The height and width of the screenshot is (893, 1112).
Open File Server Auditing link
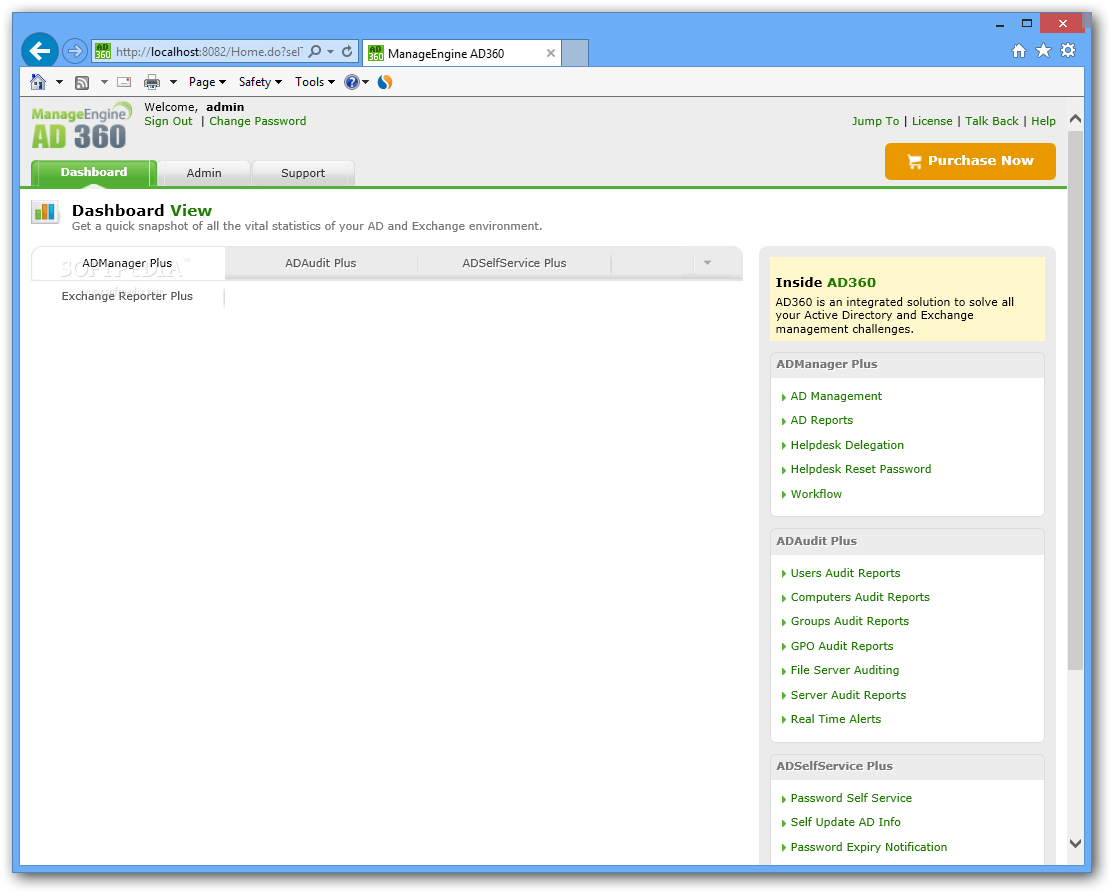pos(845,670)
